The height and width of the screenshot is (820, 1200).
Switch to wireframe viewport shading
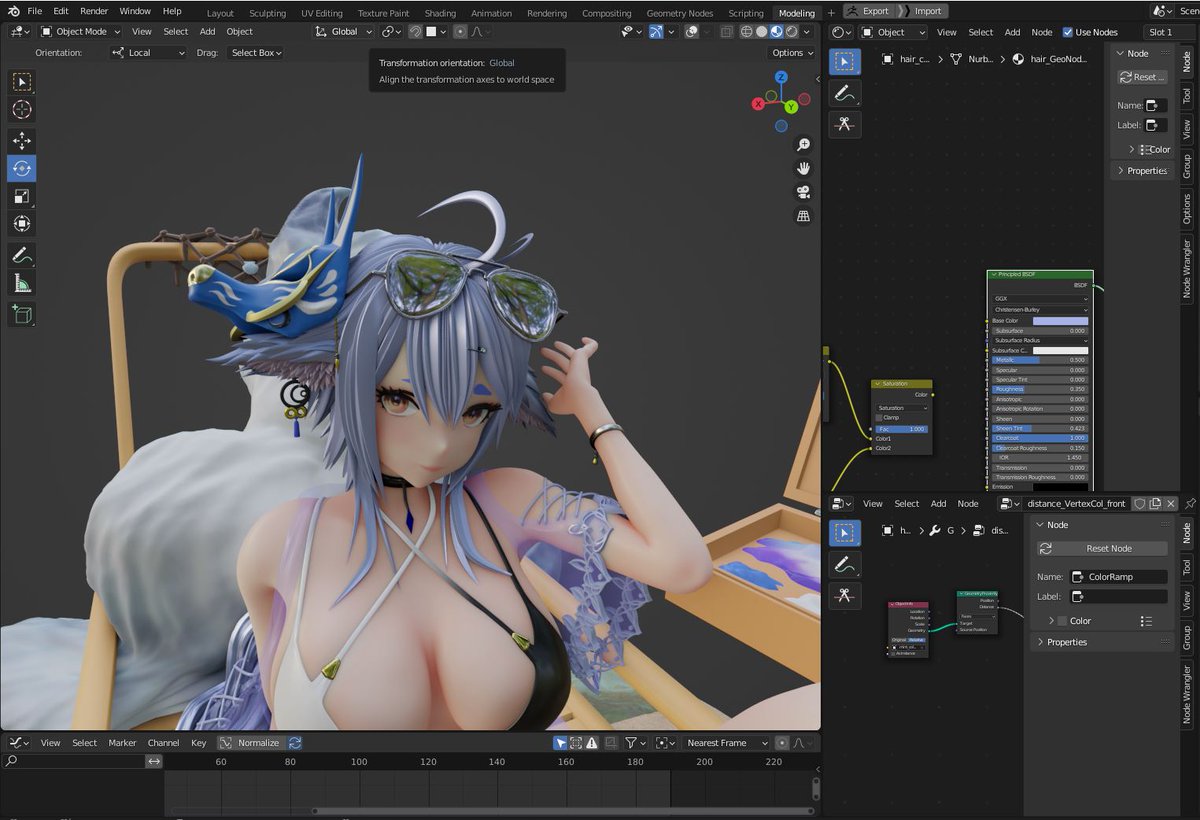pos(746,32)
